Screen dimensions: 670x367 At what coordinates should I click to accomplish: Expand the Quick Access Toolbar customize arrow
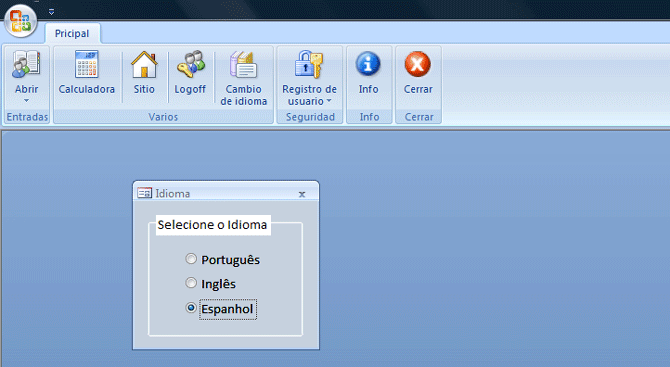51,12
